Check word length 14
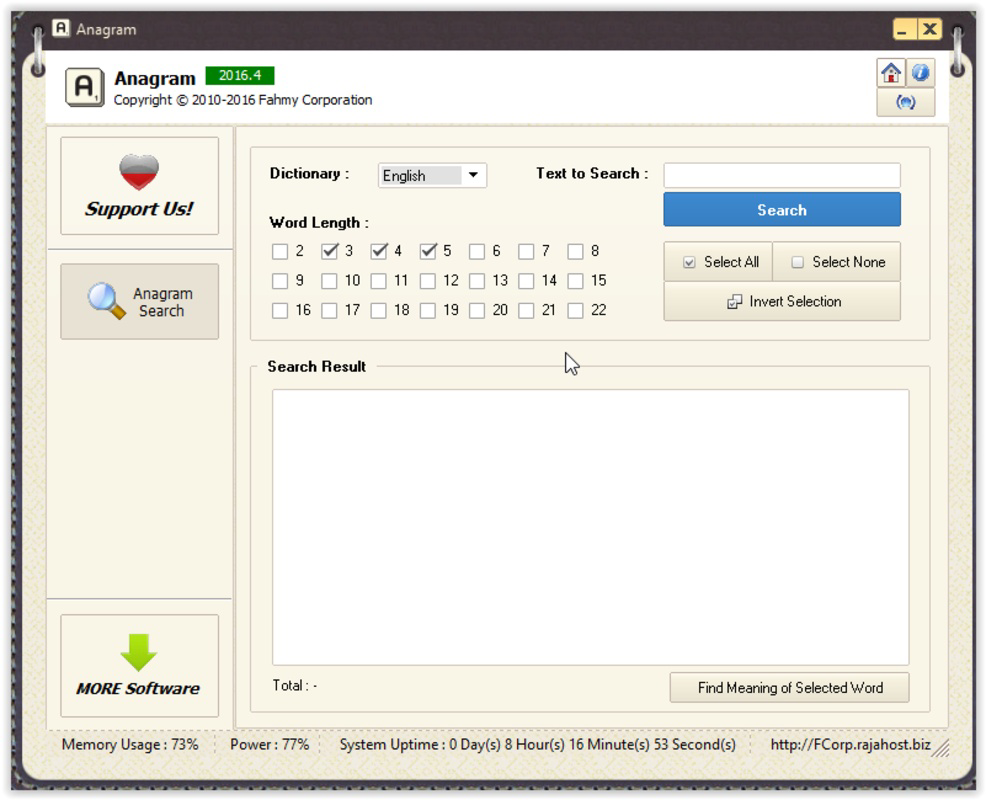 [x=526, y=281]
